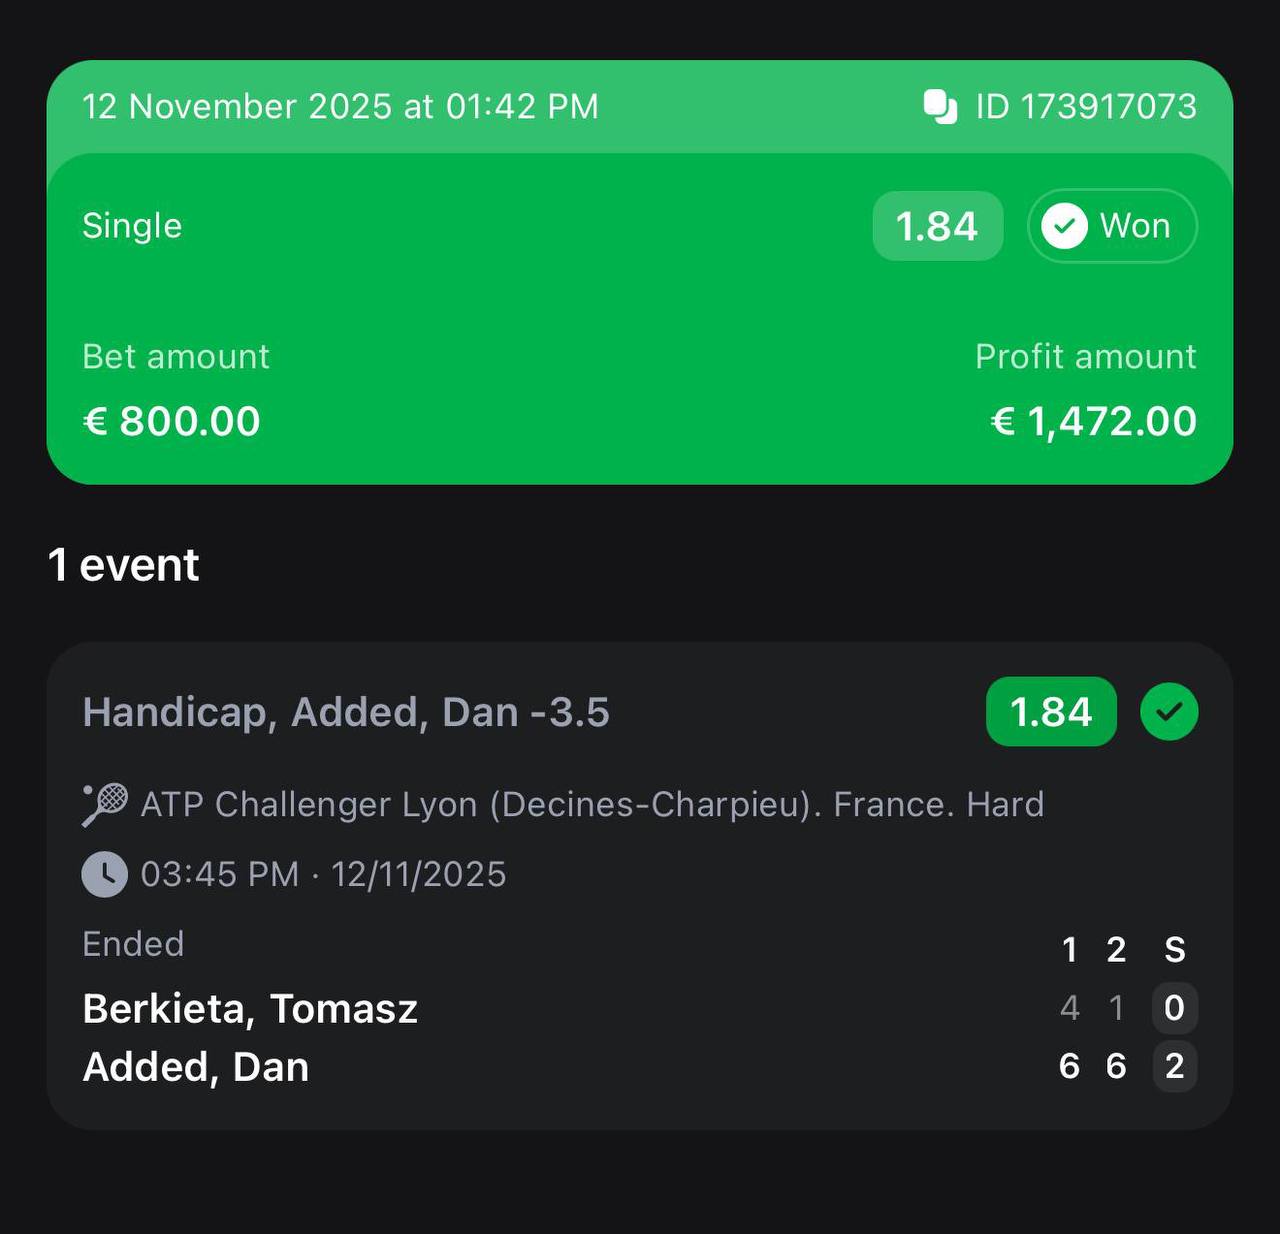The image size is (1280, 1234).
Task: Click the 1 event heading
Action: tap(124, 565)
